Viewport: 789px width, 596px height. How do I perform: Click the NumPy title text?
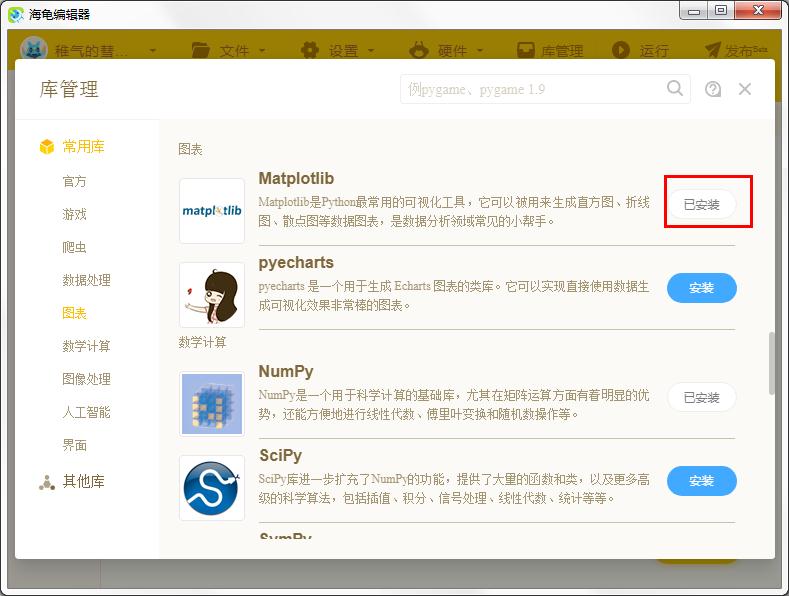(x=286, y=371)
